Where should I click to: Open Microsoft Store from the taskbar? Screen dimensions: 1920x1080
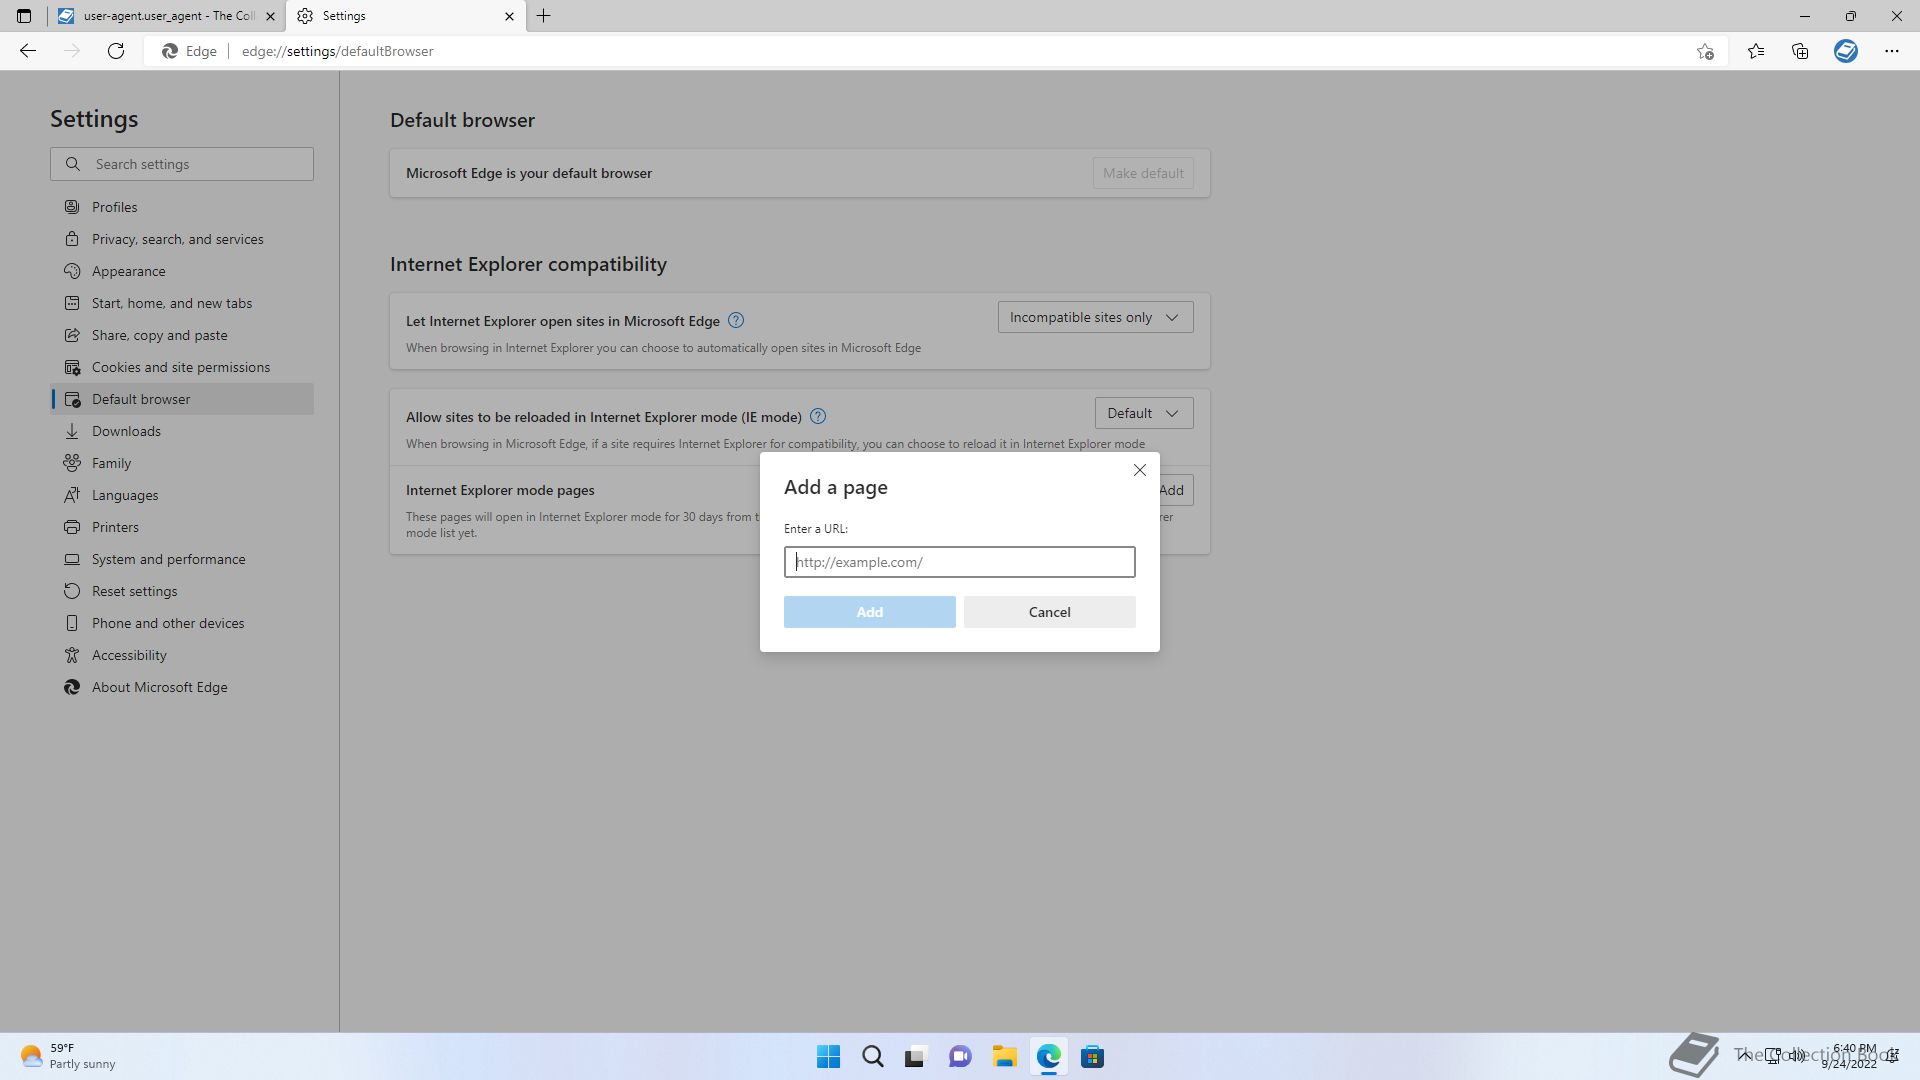point(1092,1057)
